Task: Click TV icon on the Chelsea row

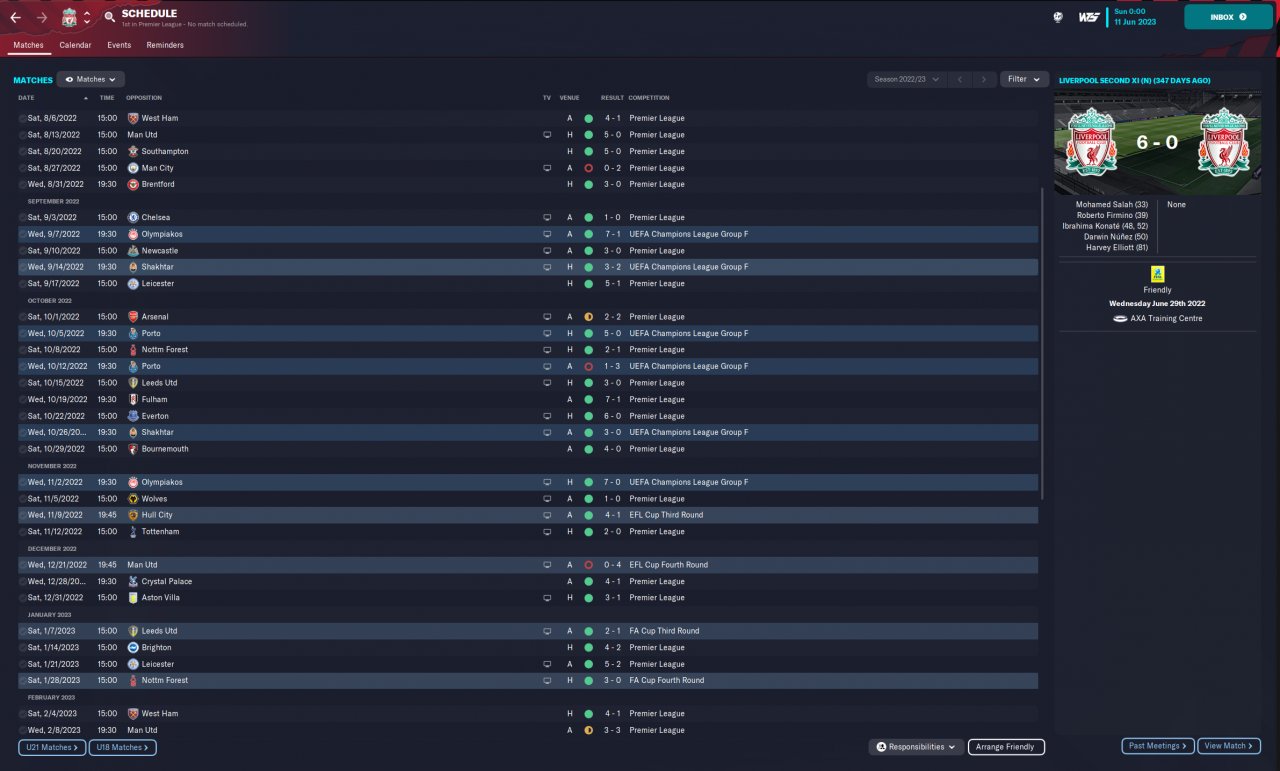Action: pyautogui.click(x=547, y=217)
